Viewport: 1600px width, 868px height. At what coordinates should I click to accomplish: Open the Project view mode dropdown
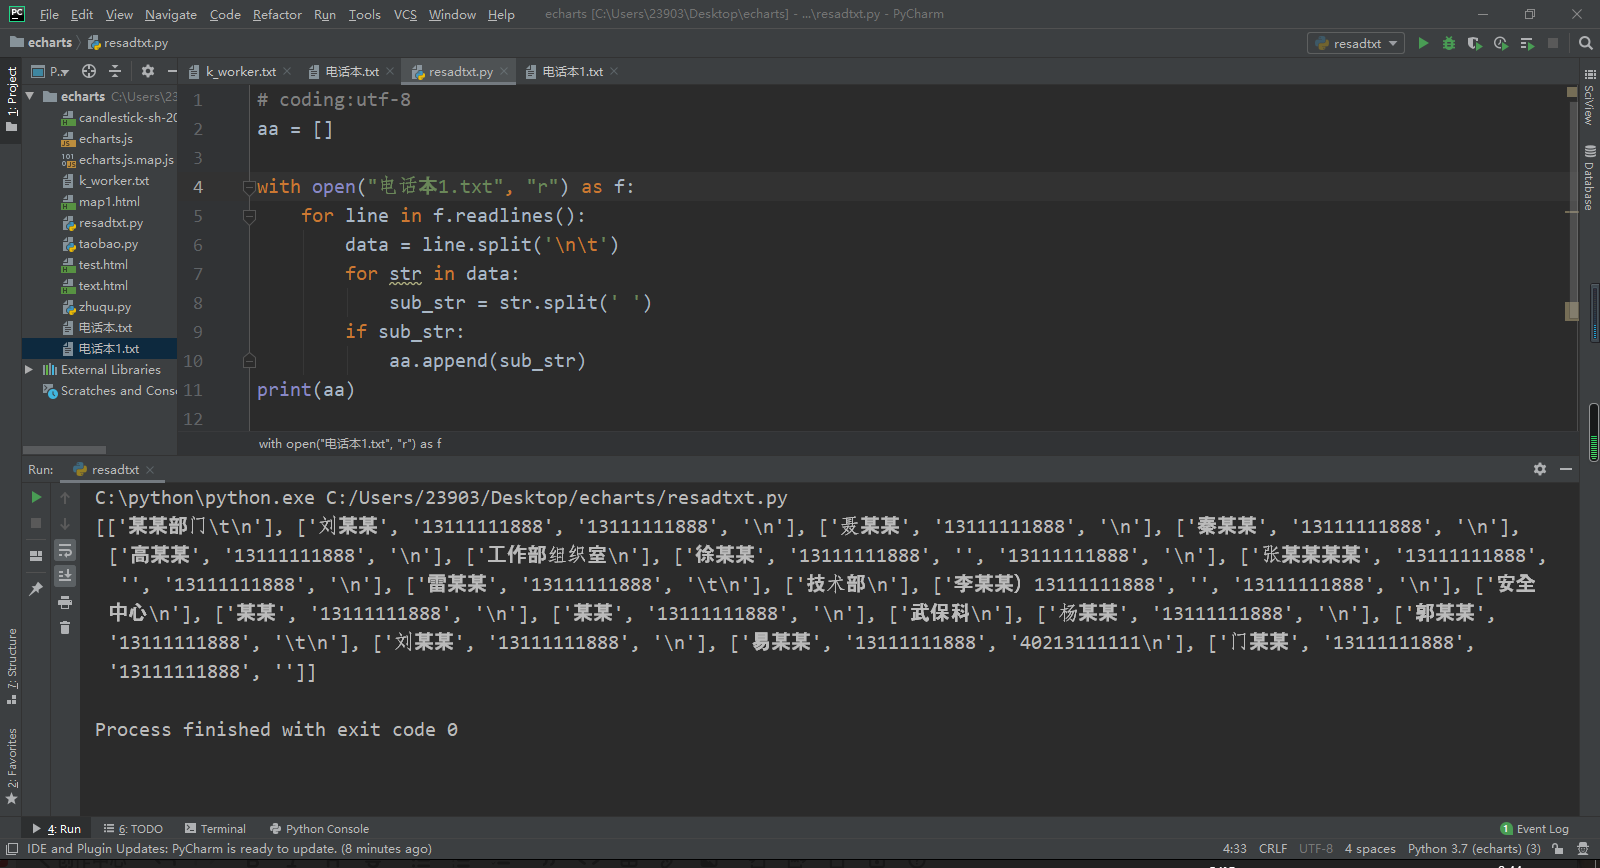[50, 71]
